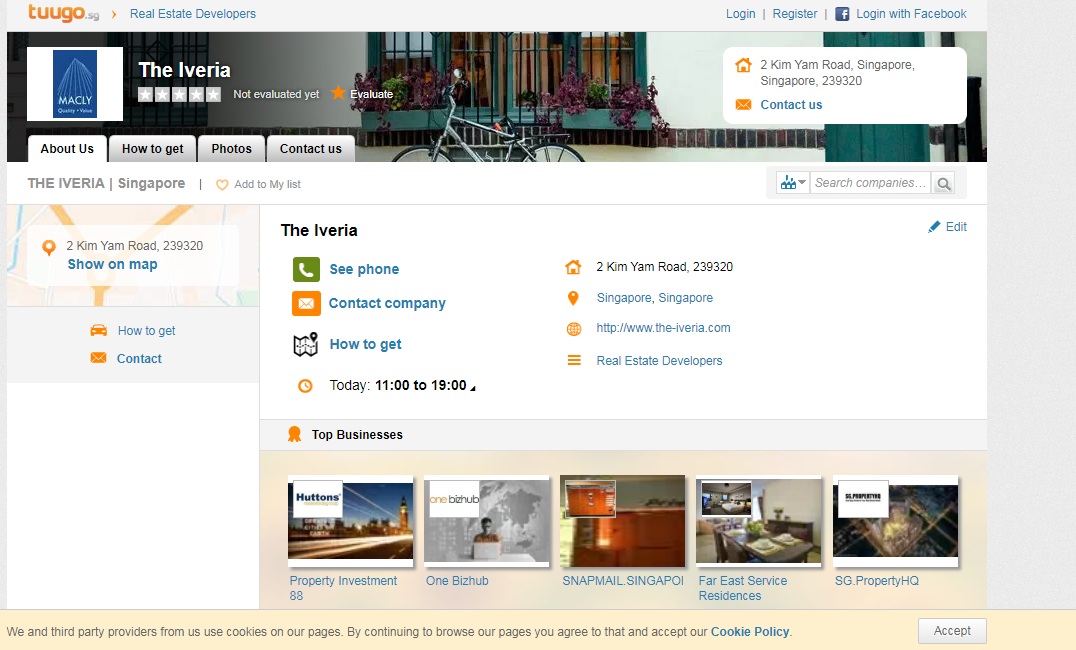Click the Singapore, Singapore location link

pyautogui.click(x=655, y=298)
